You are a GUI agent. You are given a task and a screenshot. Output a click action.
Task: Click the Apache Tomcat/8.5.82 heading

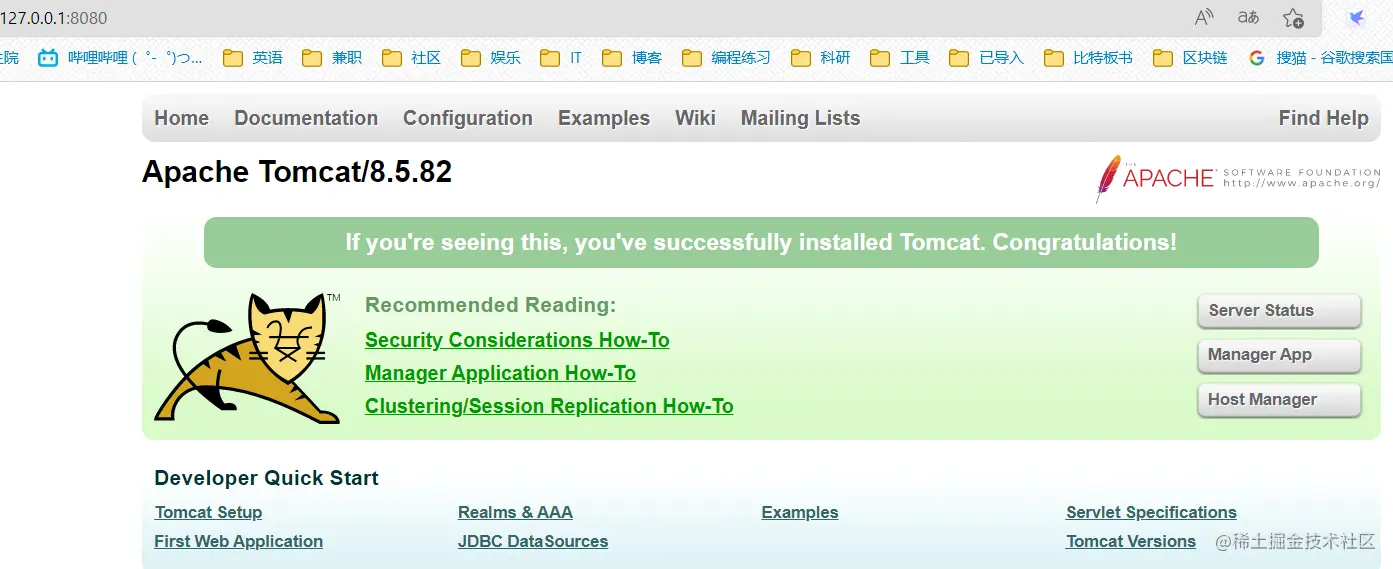pyautogui.click(x=297, y=172)
